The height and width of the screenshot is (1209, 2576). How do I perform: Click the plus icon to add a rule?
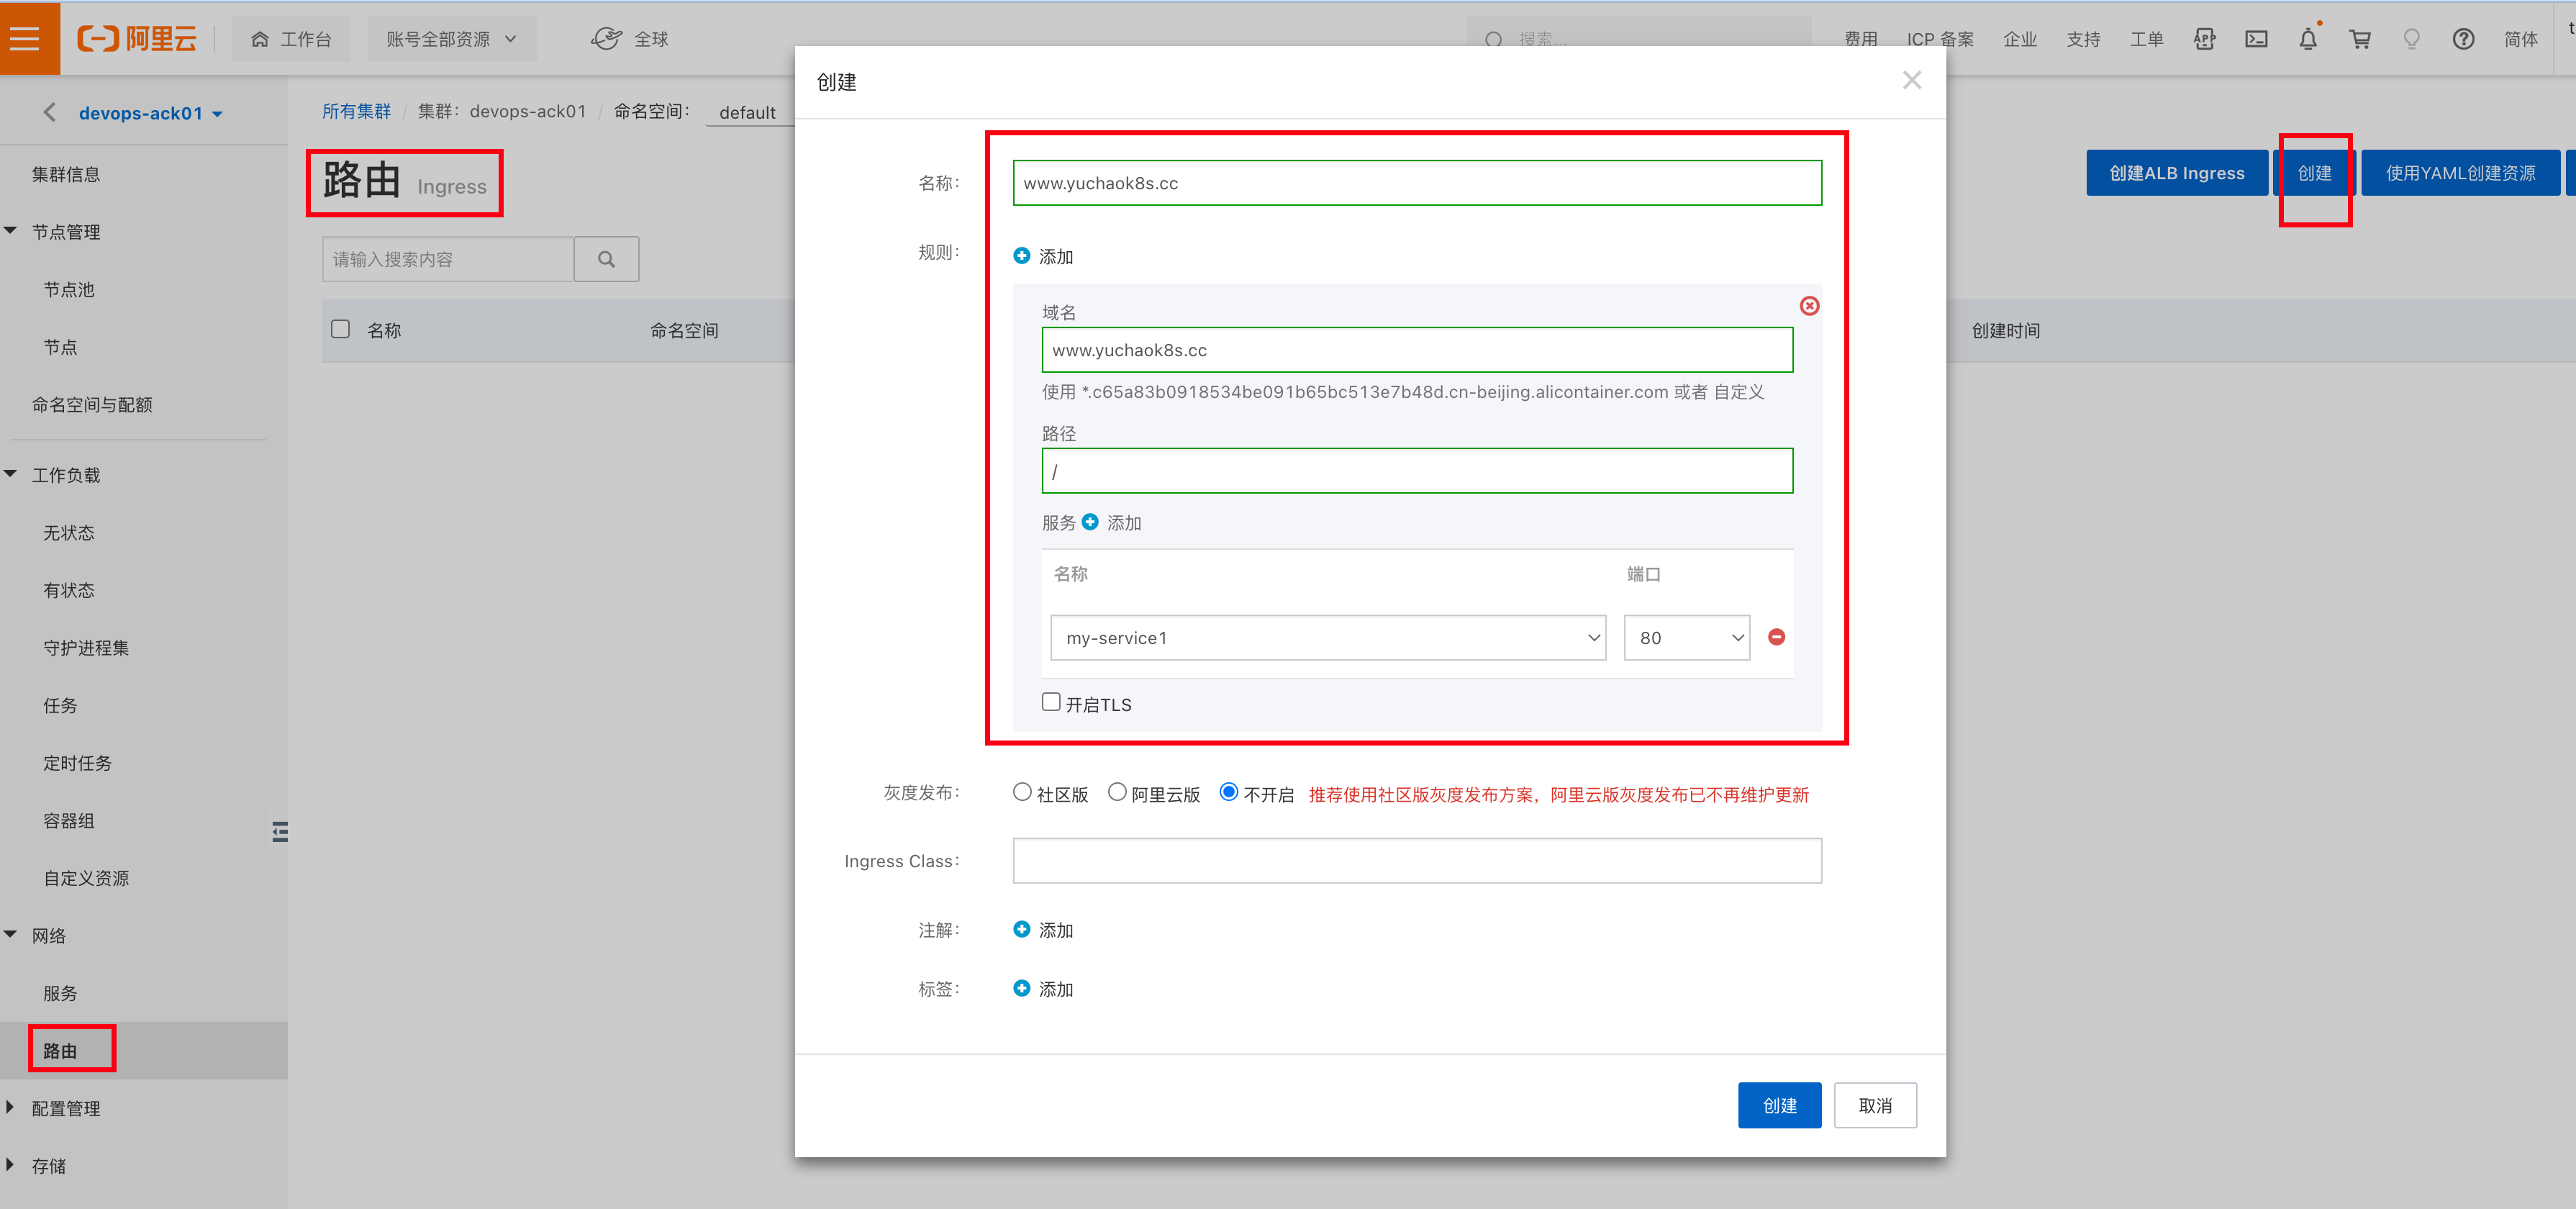[1021, 256]
